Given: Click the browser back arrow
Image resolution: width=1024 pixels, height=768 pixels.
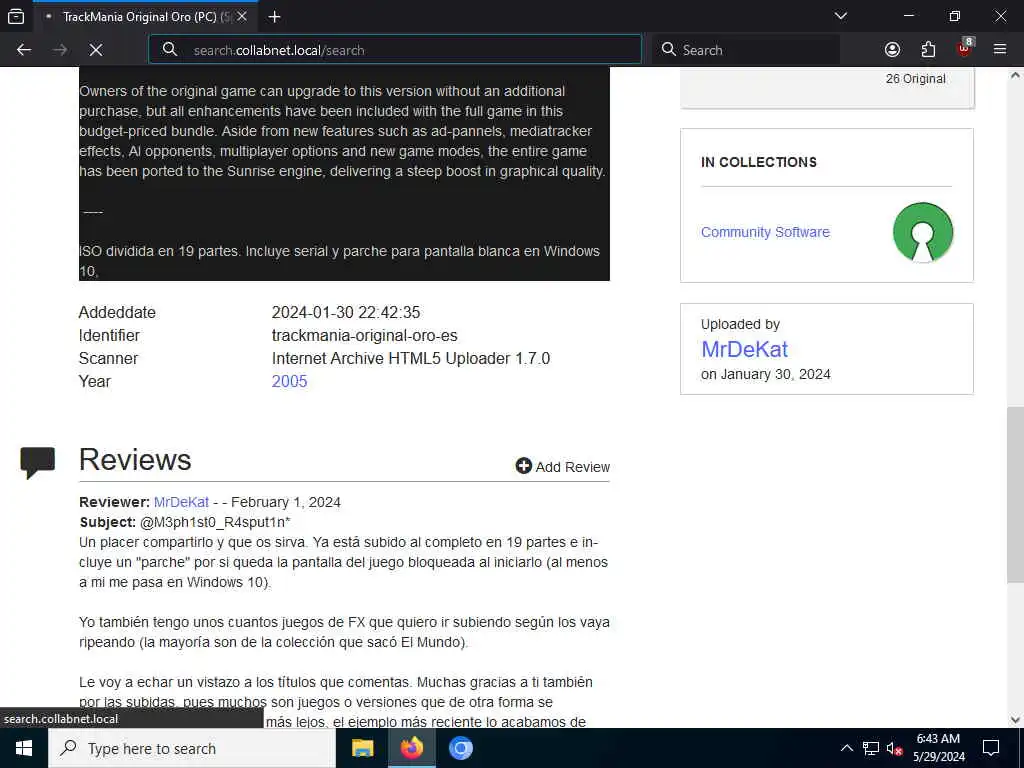Looking at the screenshot, I should coord(24,50).
